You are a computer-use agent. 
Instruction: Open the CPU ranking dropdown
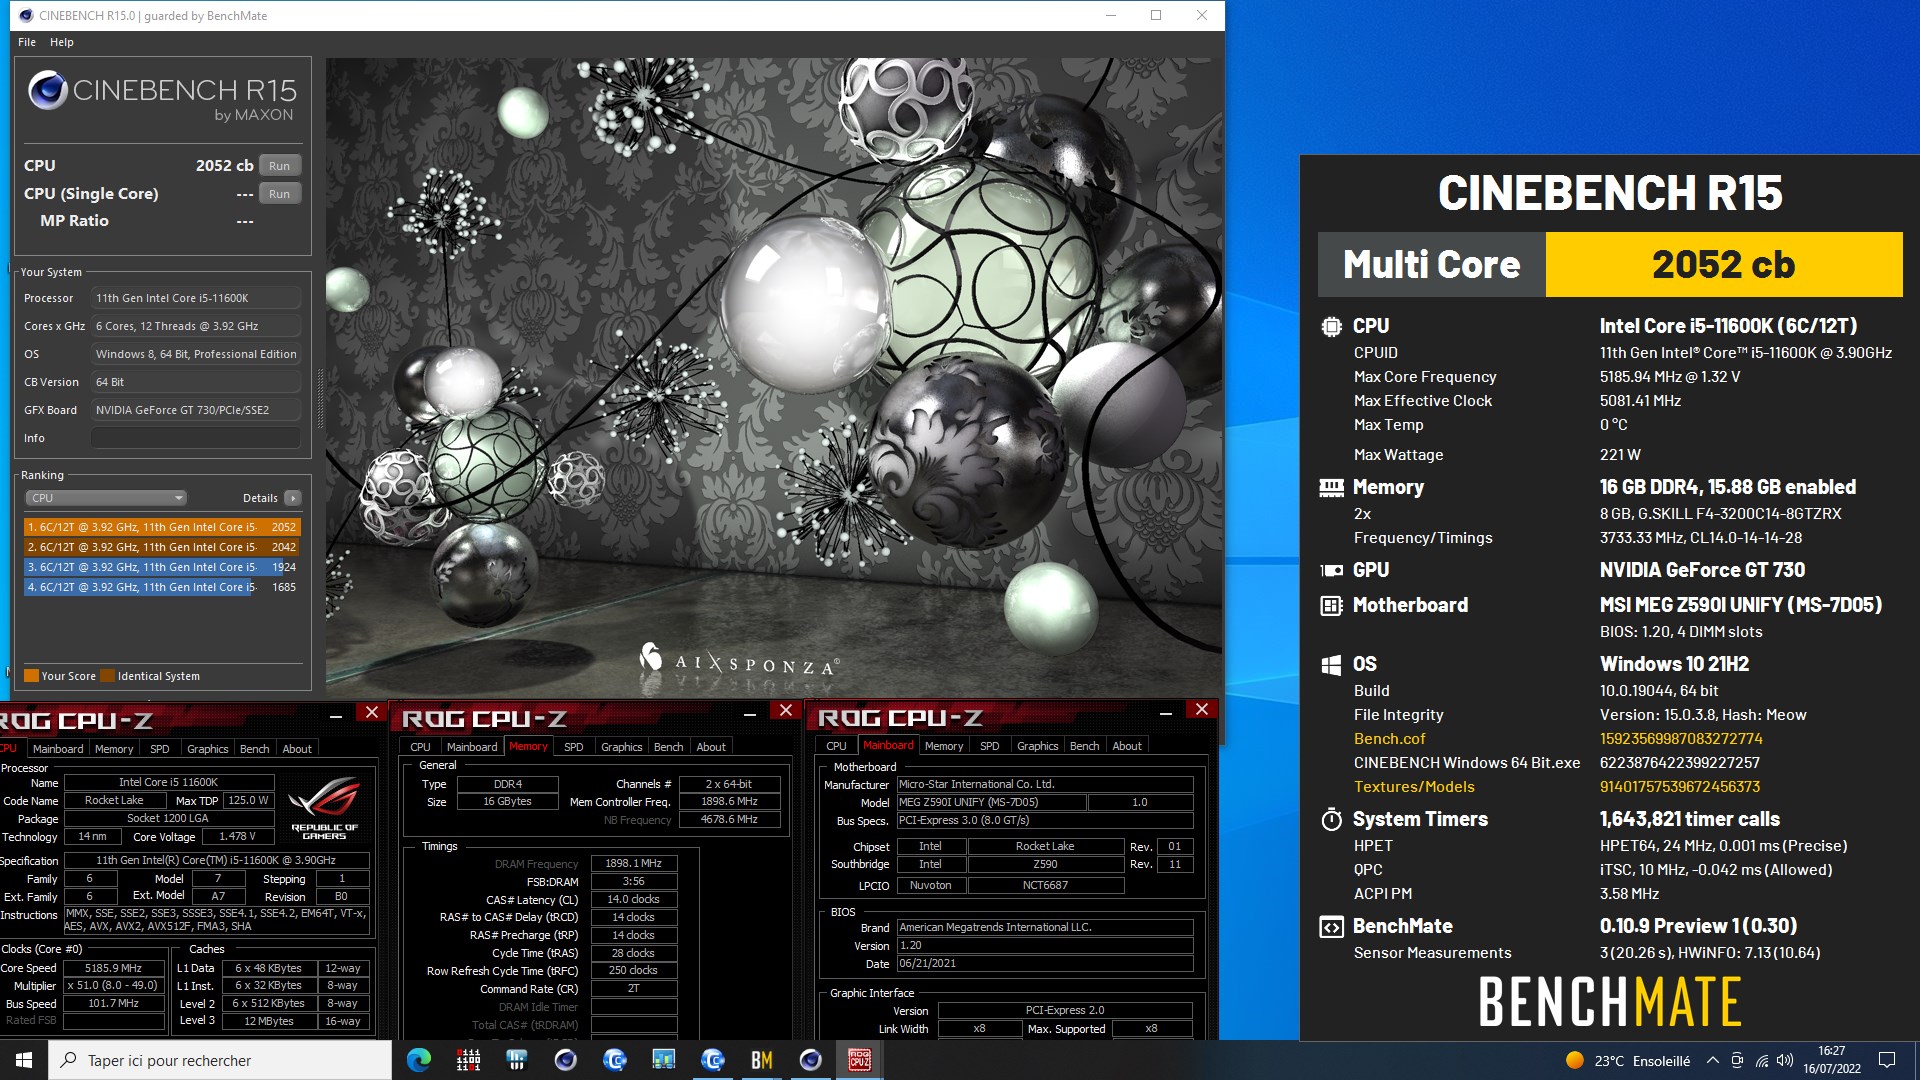106,498
